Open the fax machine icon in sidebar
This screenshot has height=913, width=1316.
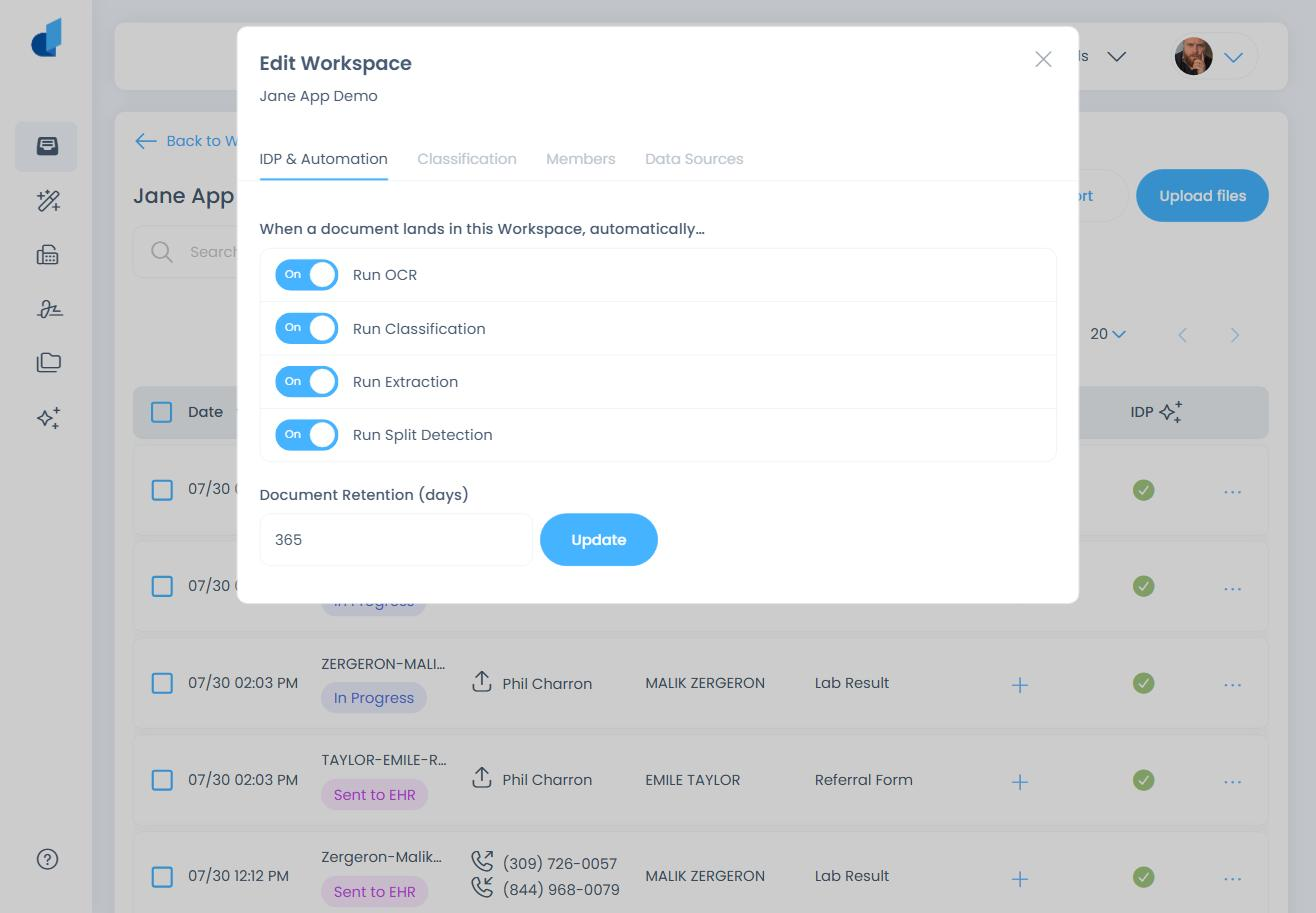(47, 255)
